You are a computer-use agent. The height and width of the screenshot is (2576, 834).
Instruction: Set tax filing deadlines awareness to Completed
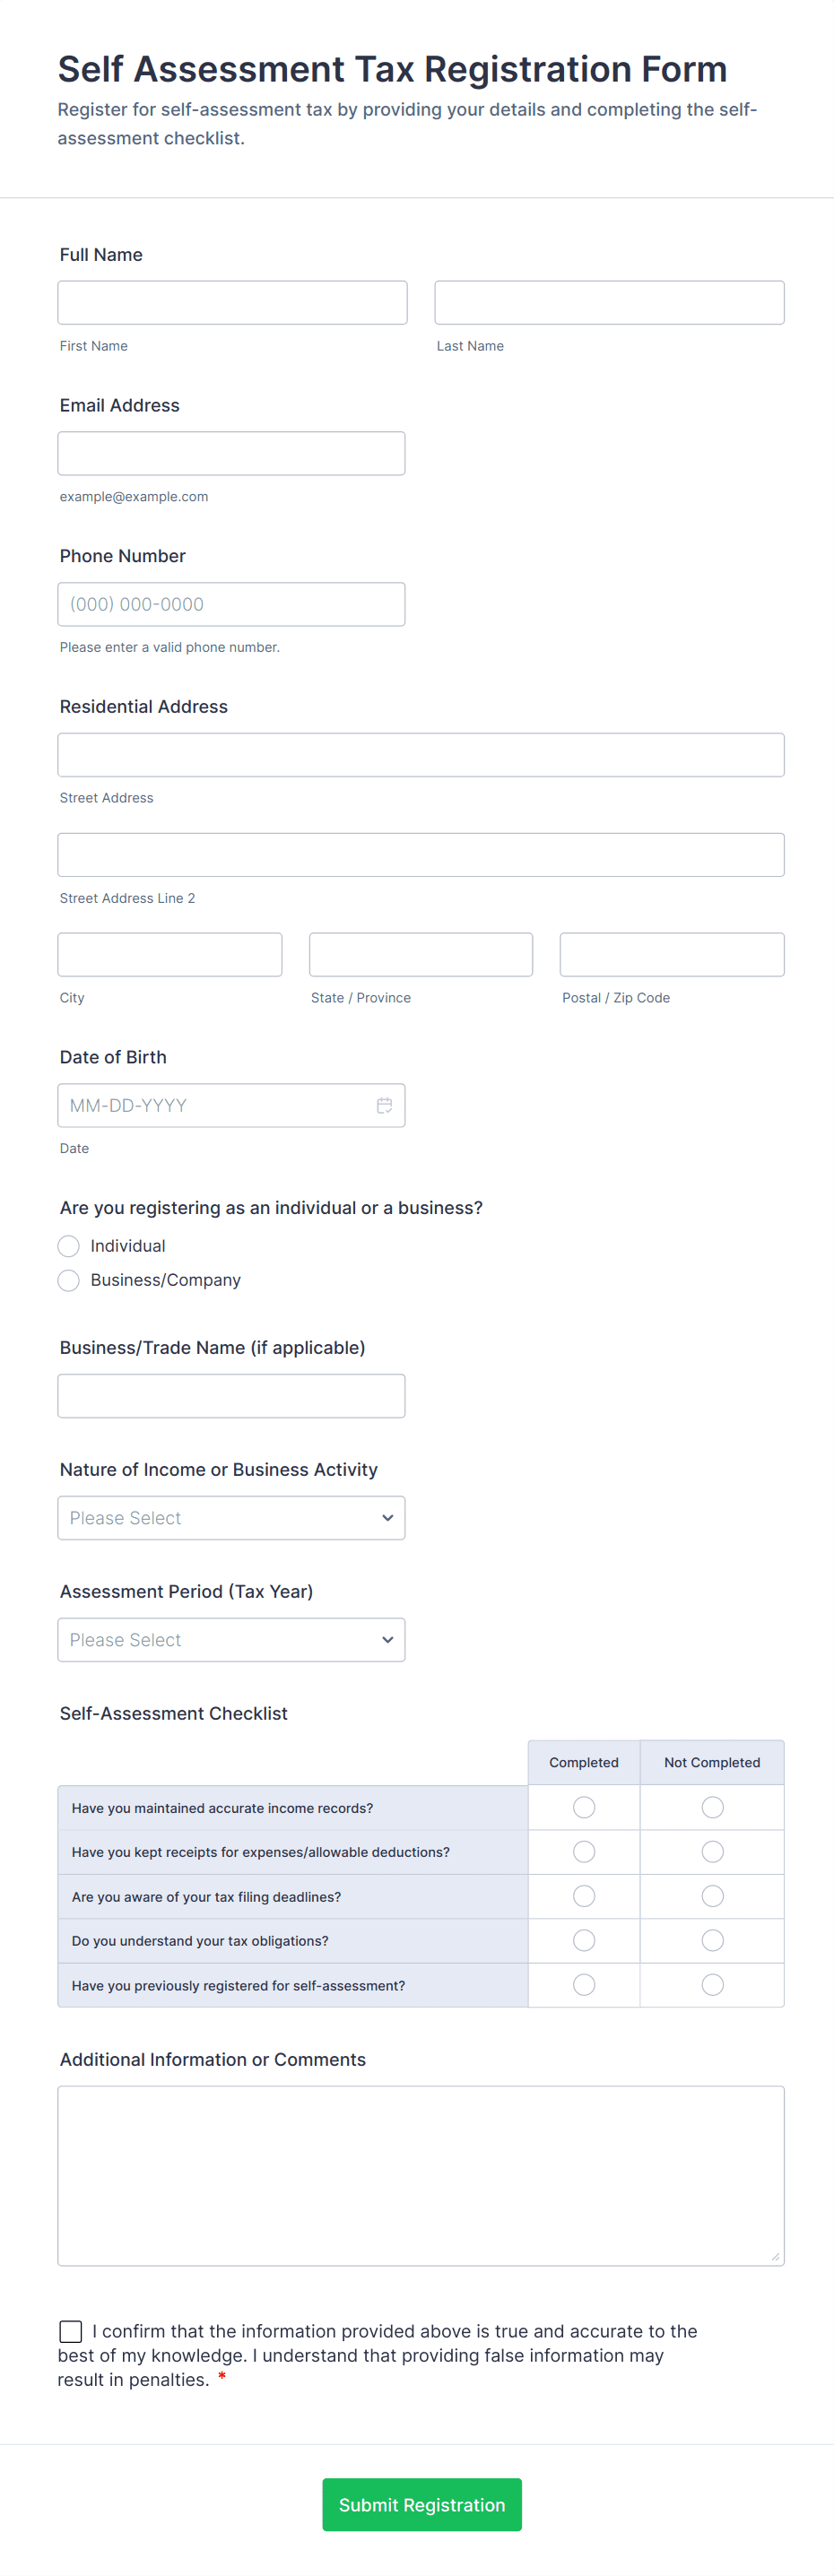584,1896
